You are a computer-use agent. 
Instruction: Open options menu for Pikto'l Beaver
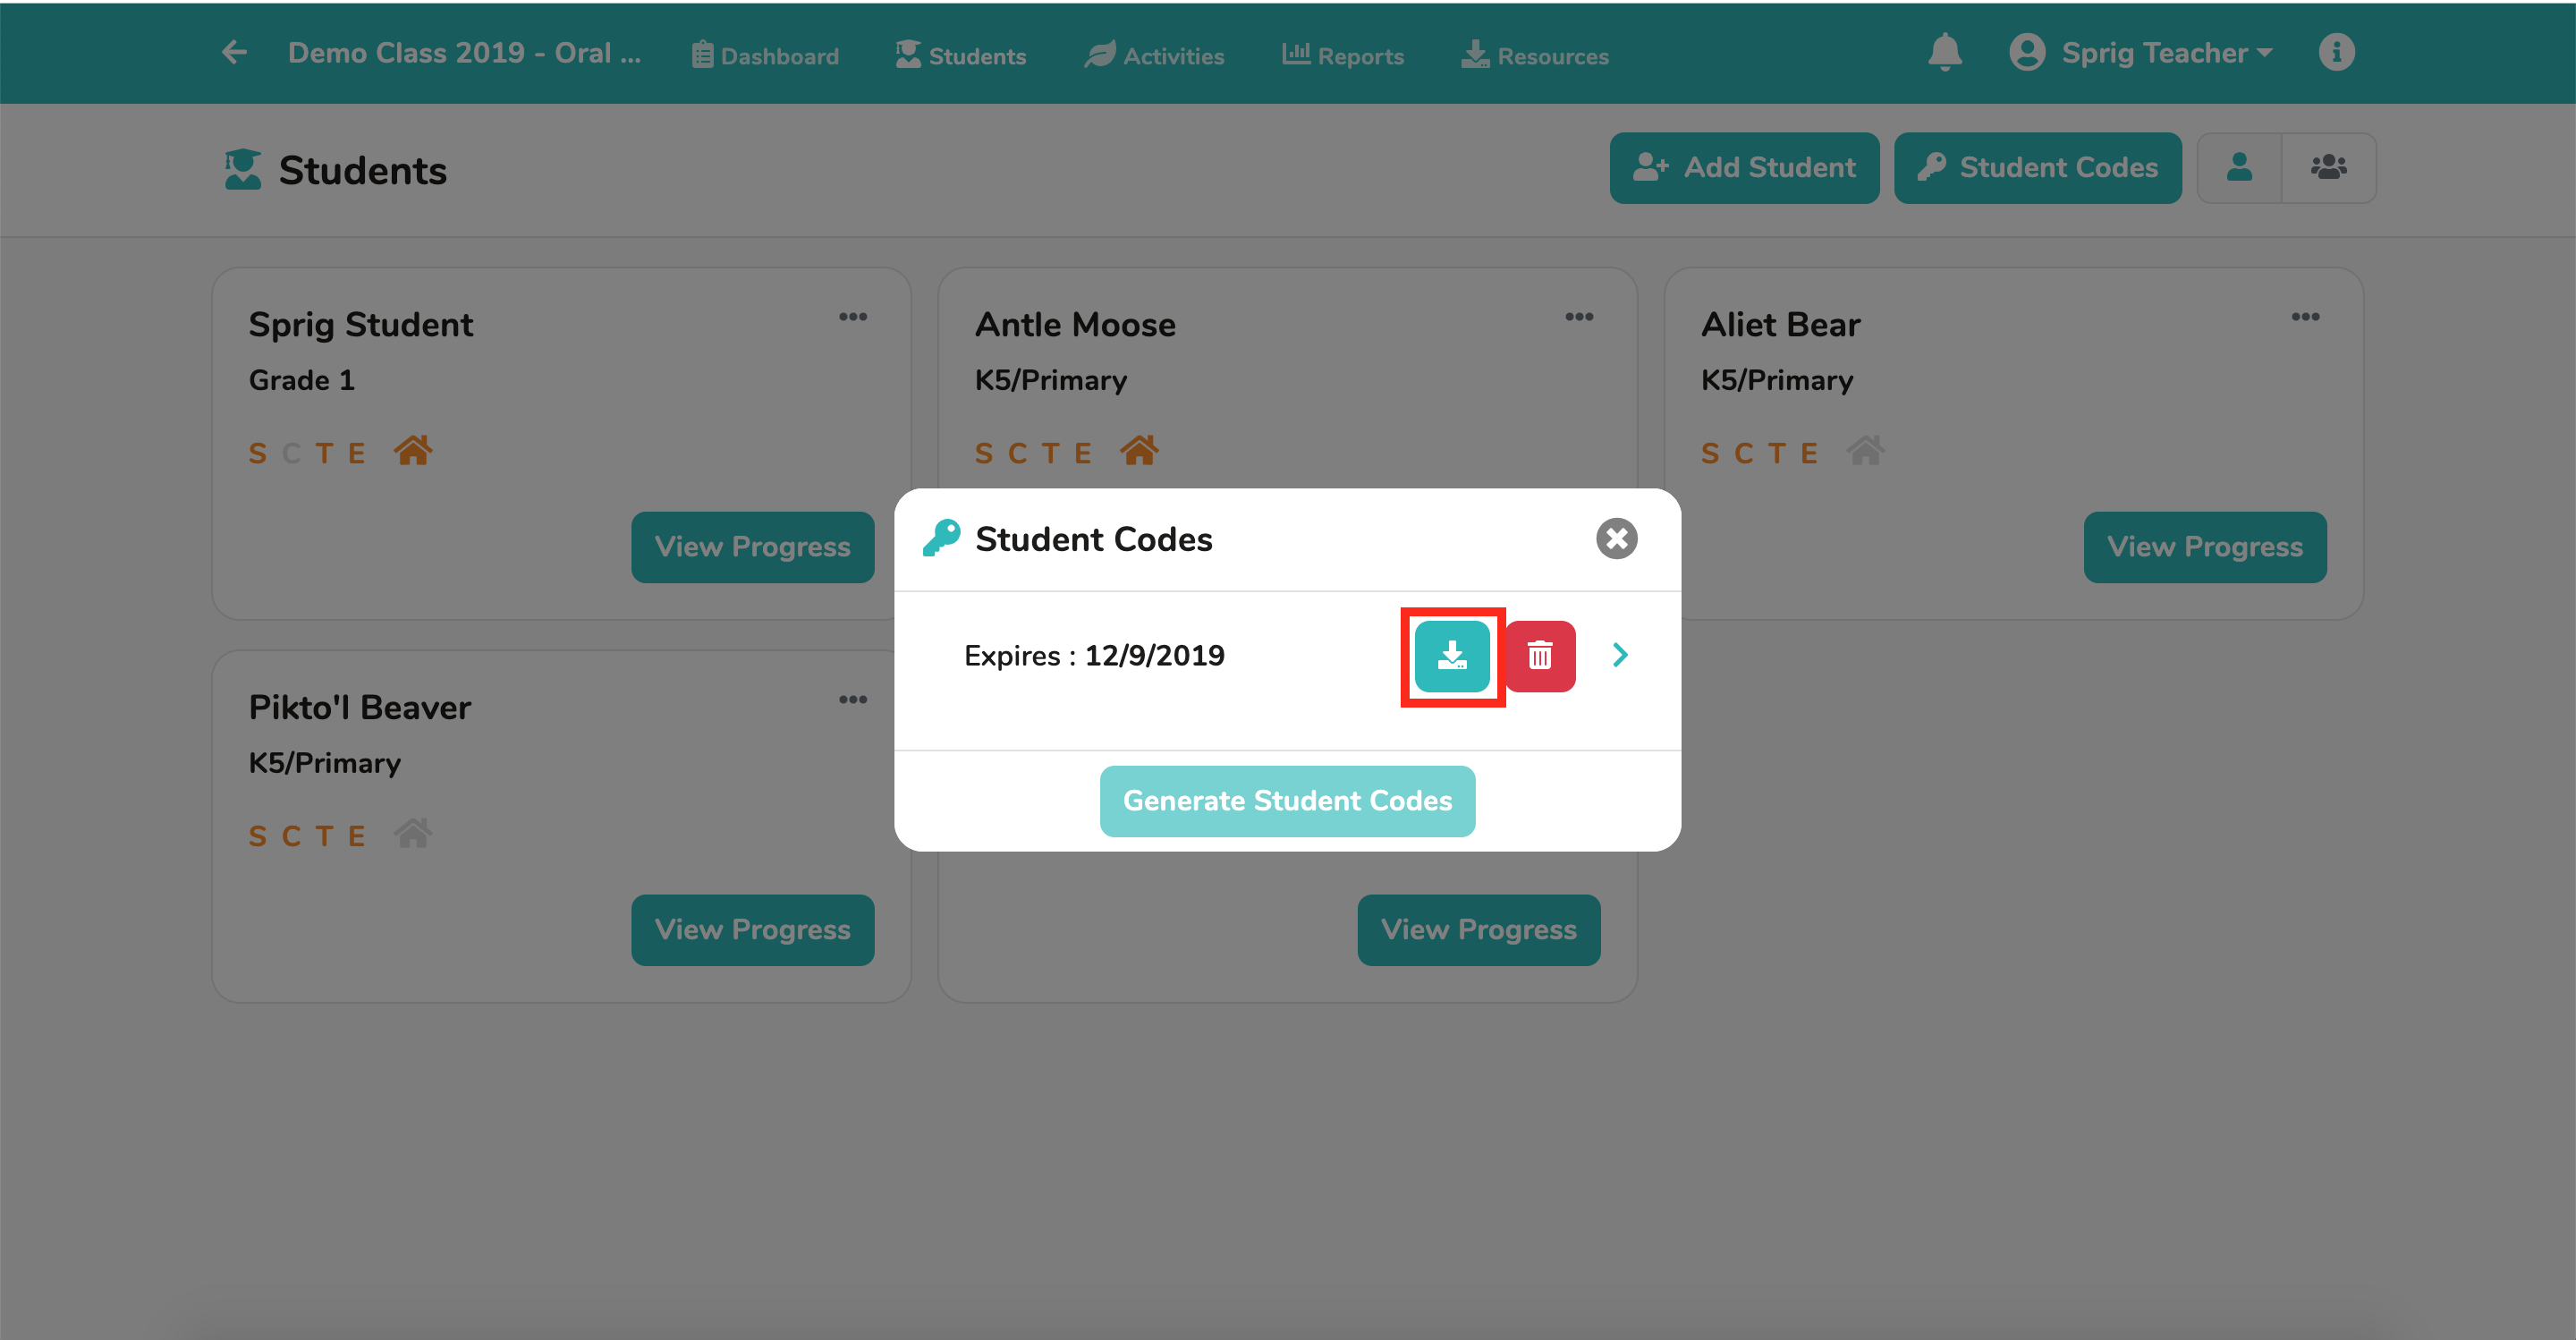852,700
